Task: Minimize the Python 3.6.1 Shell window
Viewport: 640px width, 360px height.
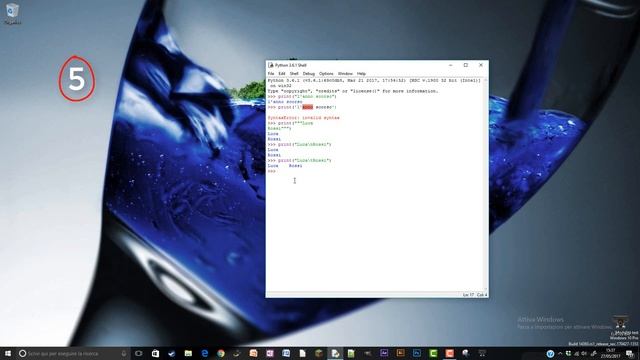Action: (x=451, y=65)
